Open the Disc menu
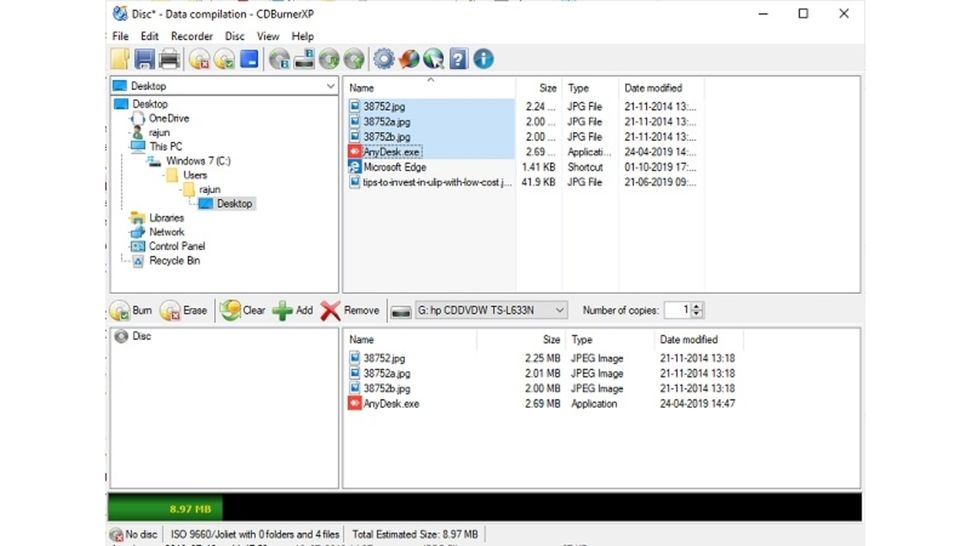Viewport: 970px width, 546px height. click(234, 36)
